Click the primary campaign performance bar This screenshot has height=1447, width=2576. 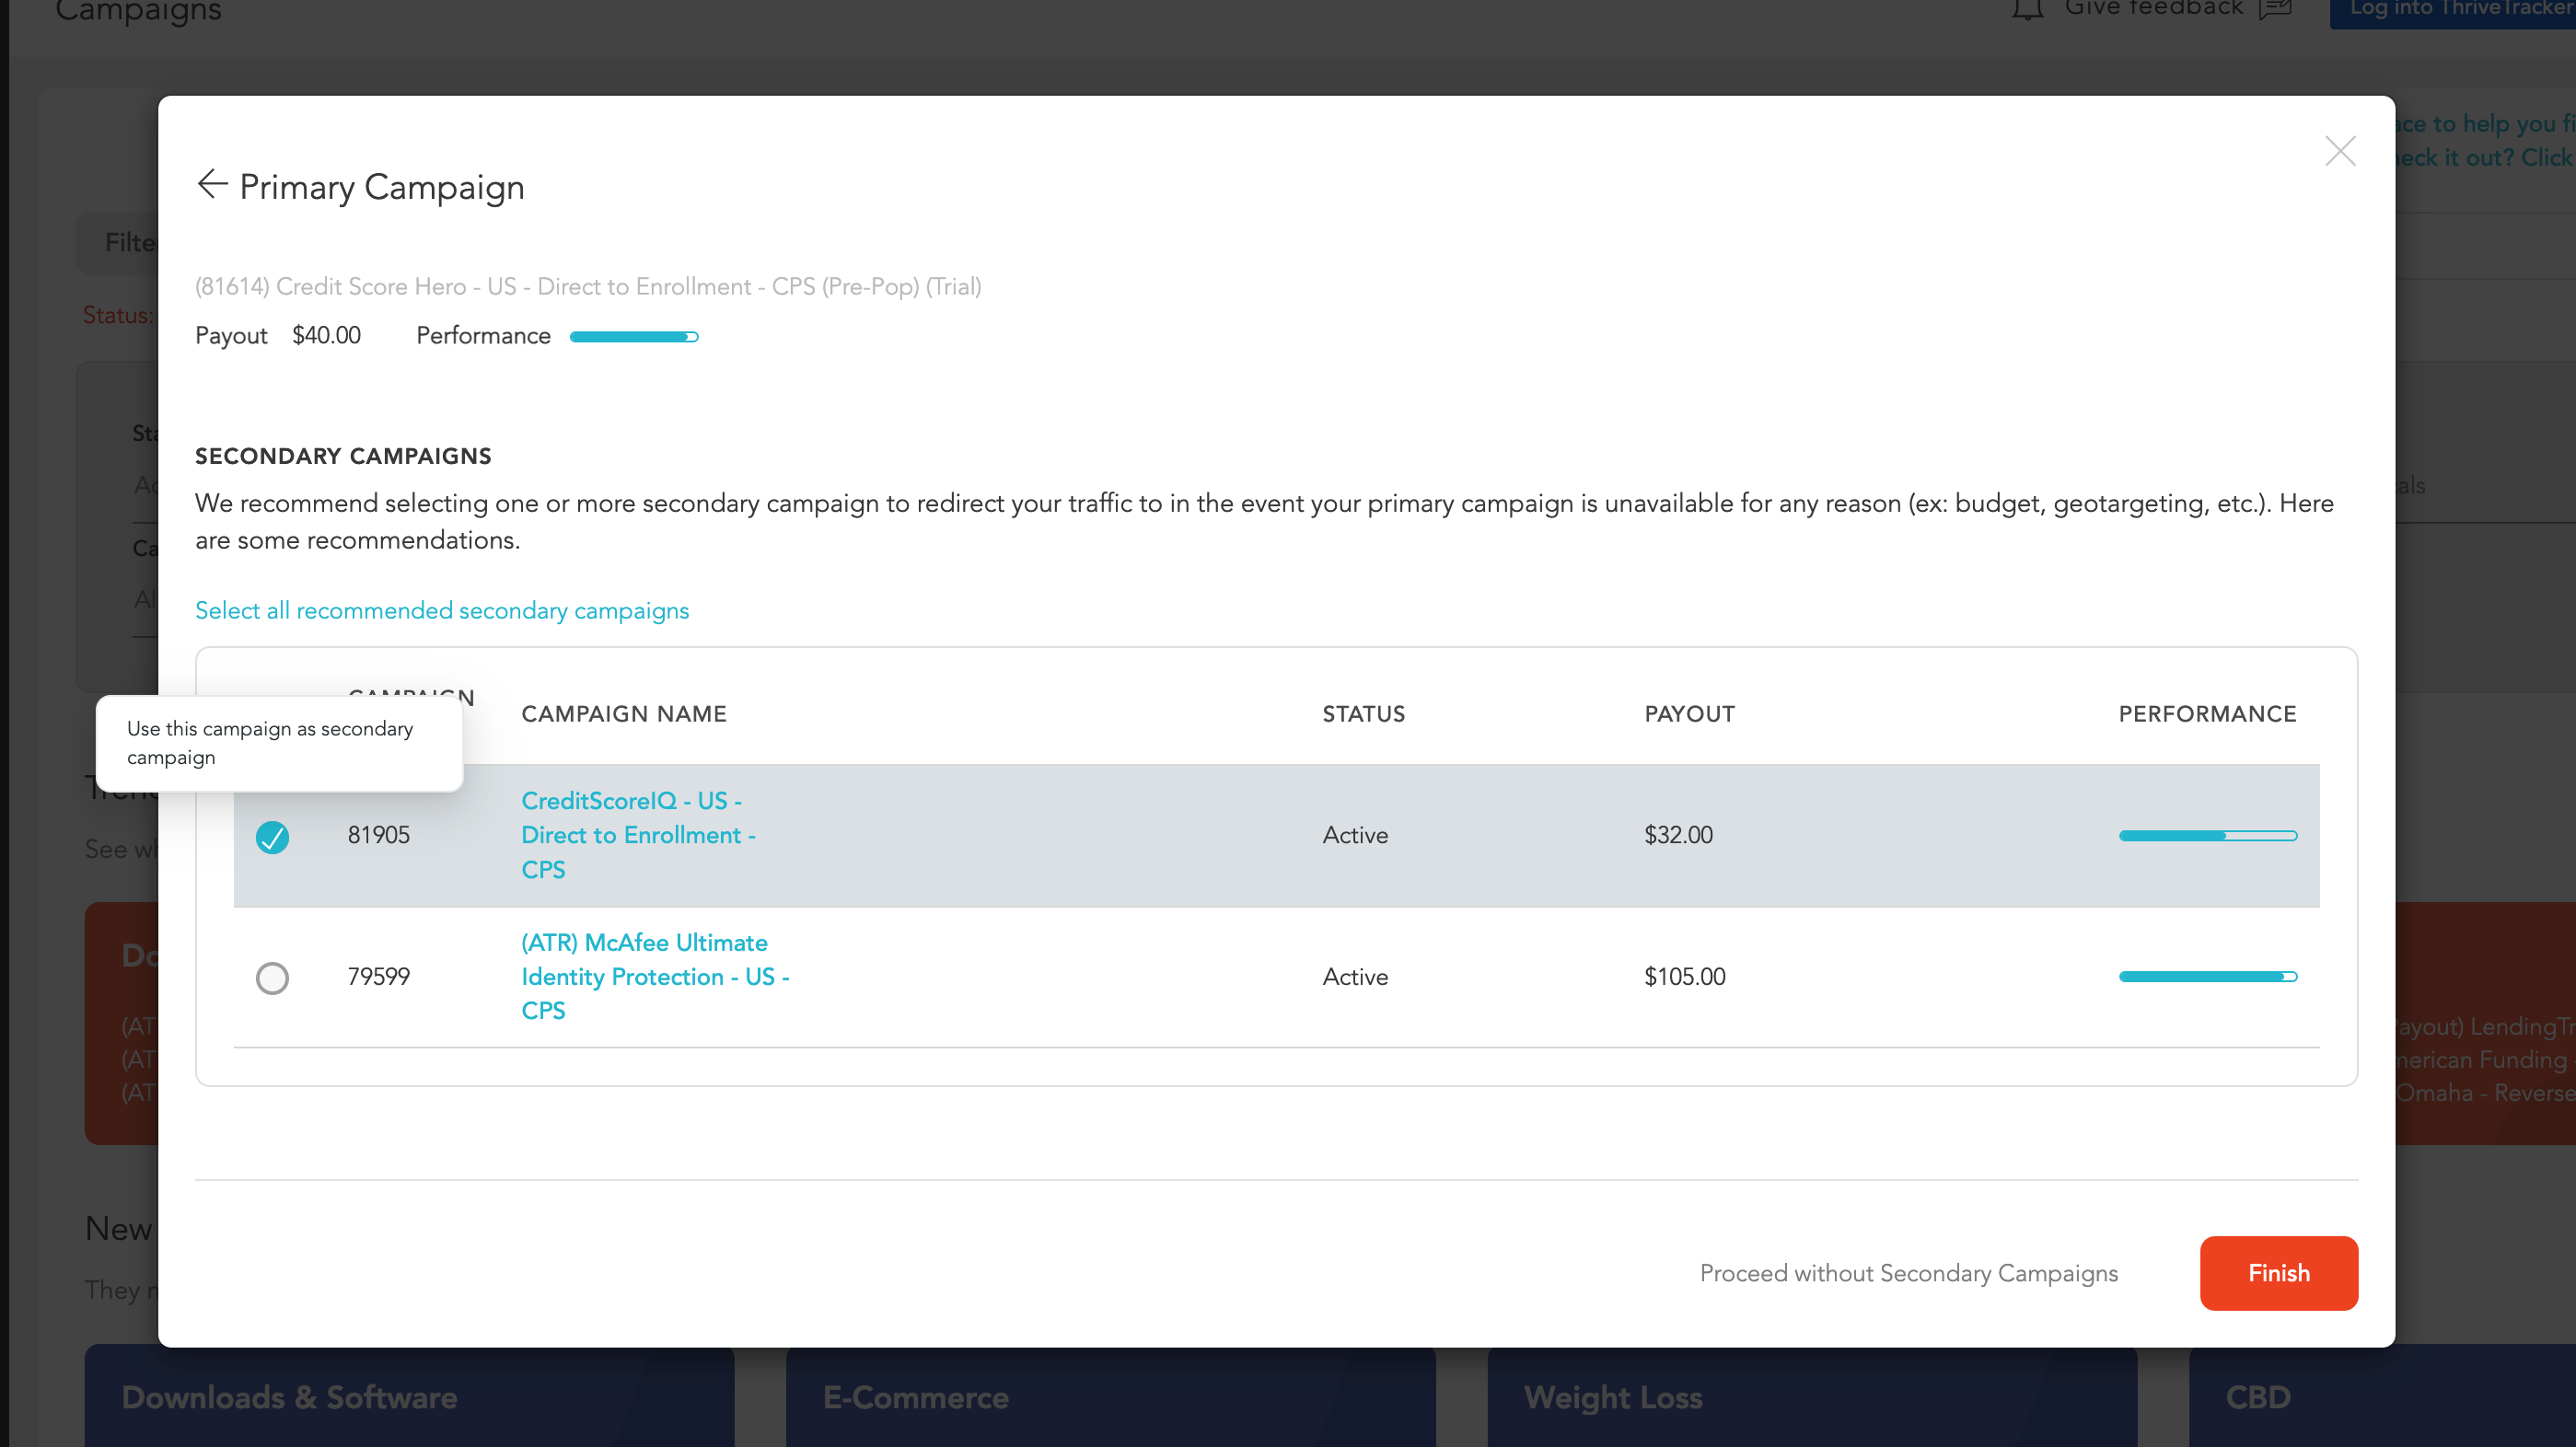click(x=634, y=337)
